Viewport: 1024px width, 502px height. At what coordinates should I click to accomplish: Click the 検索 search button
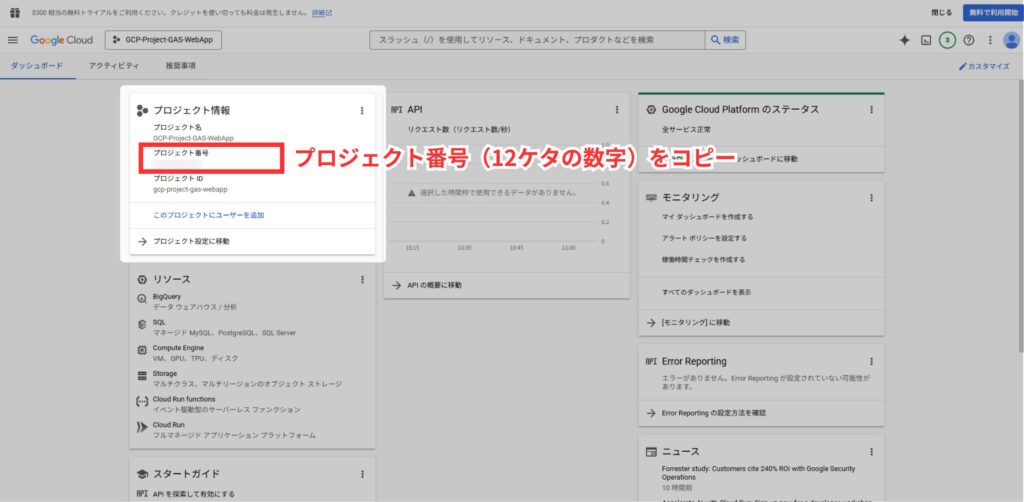(x=725, y=40)
